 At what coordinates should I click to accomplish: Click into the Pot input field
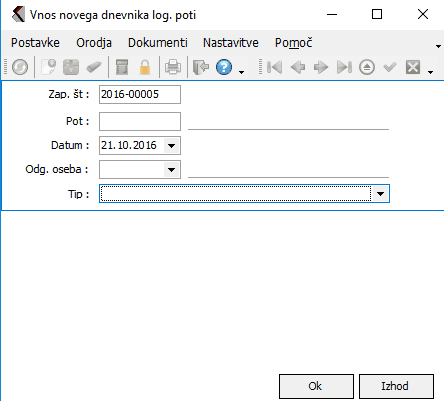[x=140, y=121]
